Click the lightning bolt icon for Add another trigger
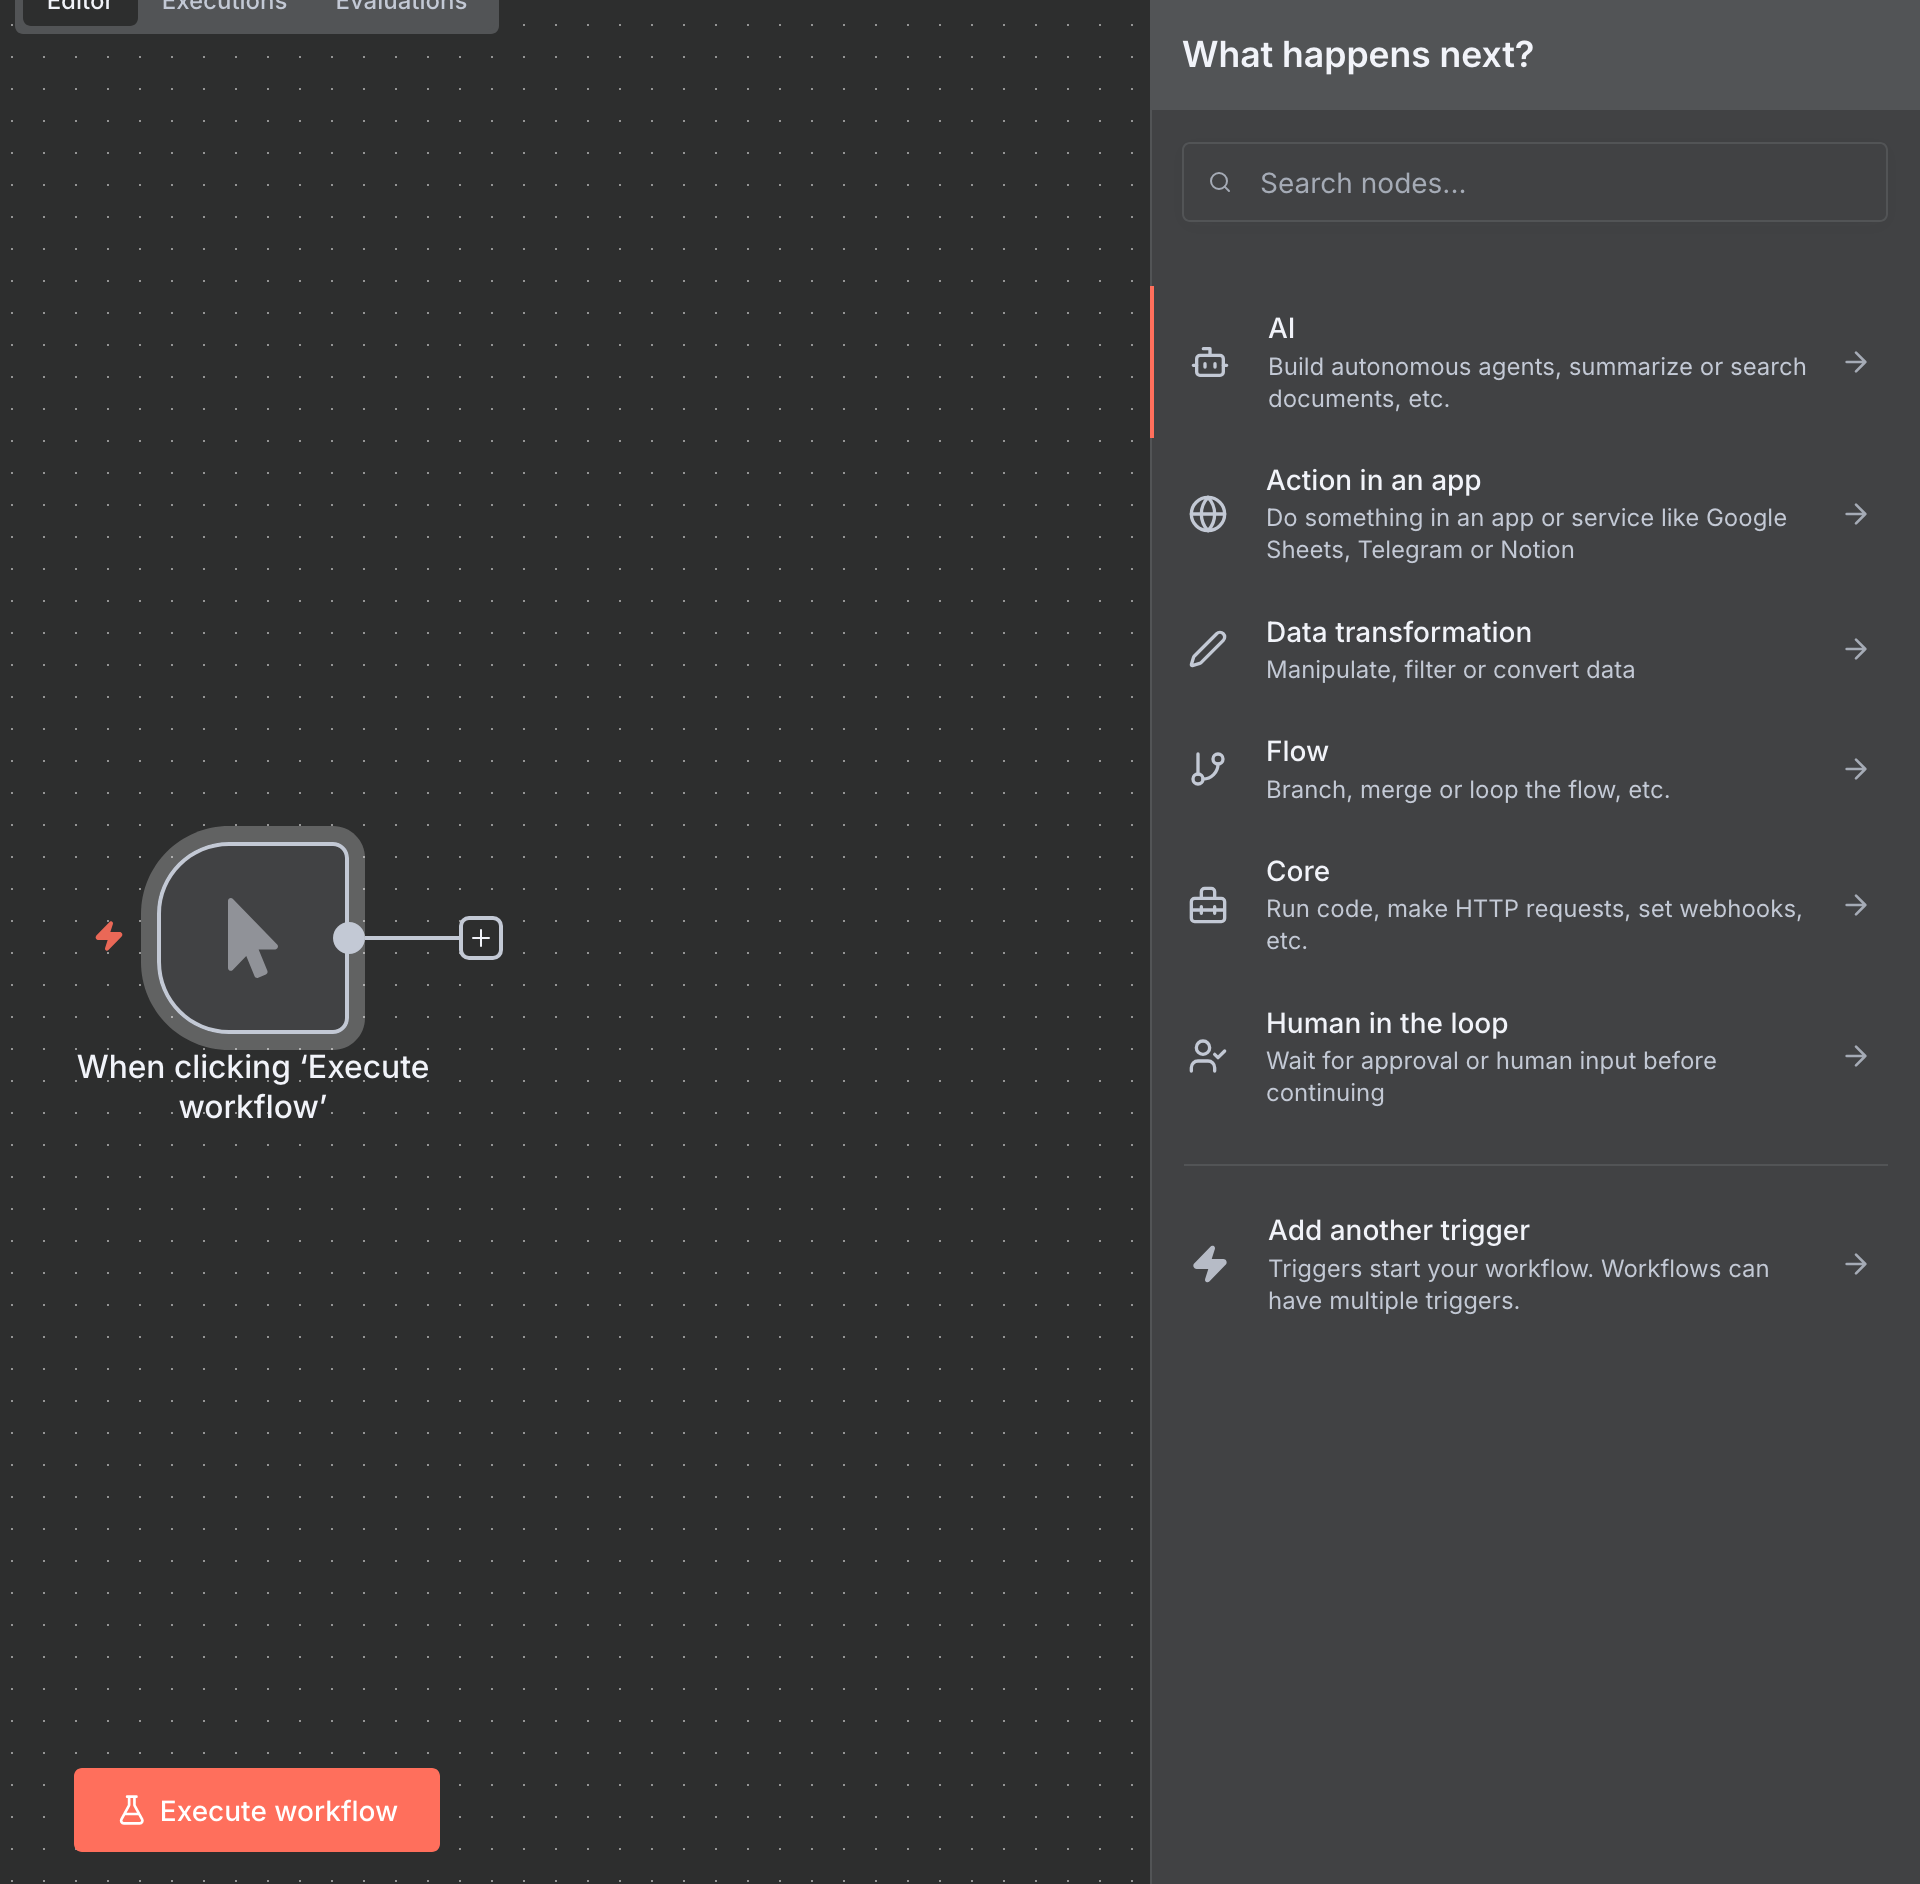The width and height of the screenshot is (1920, 1884). pos(1209,1264)
